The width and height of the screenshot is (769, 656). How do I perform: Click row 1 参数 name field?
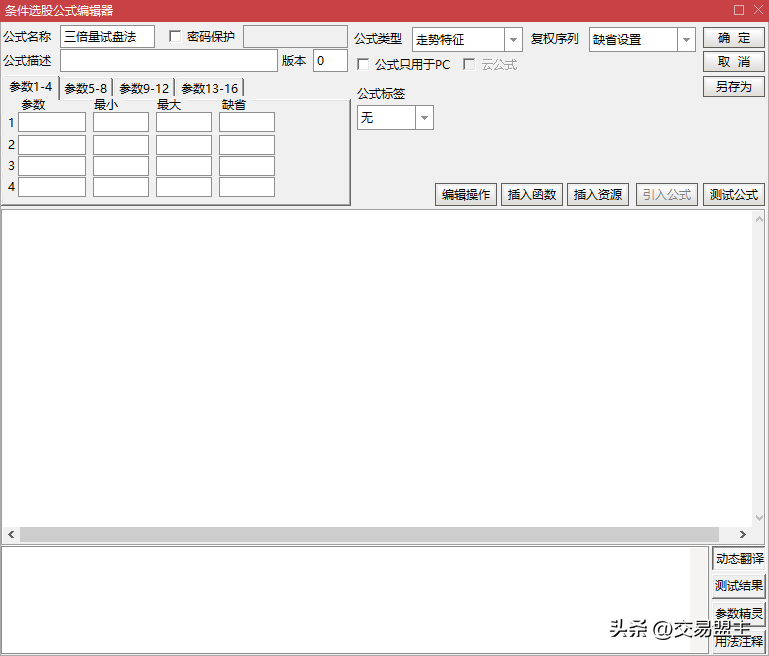pyautogui.click(x=52, y=122)
